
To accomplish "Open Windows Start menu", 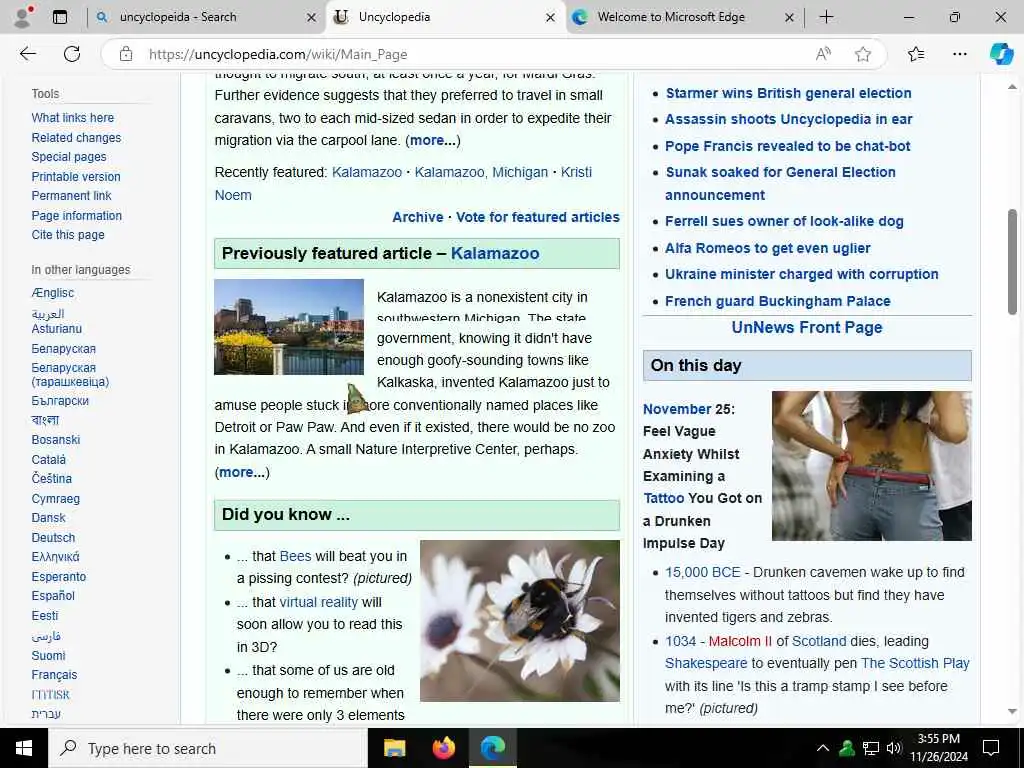I will click(x=24, y=748).
